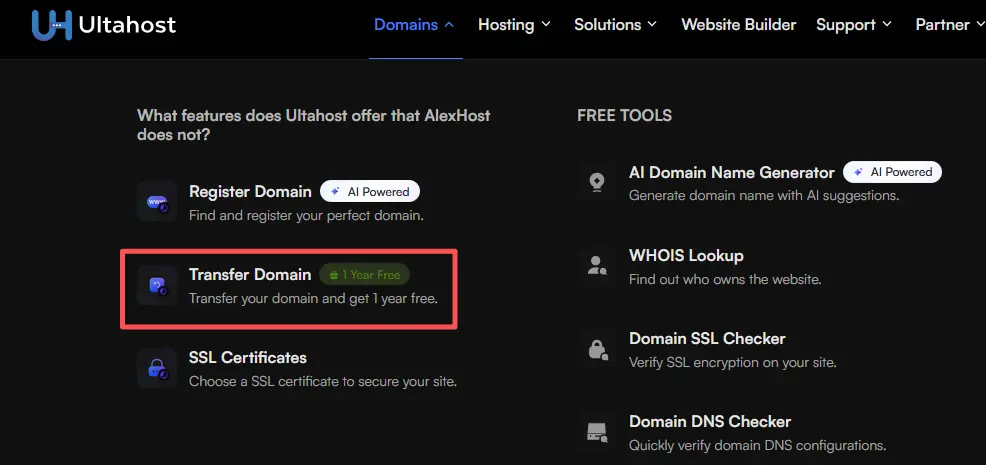Open the Domains menu item
Image resolution: width=986 pixels, height=465 pixels.
click(x=406, y=25)
